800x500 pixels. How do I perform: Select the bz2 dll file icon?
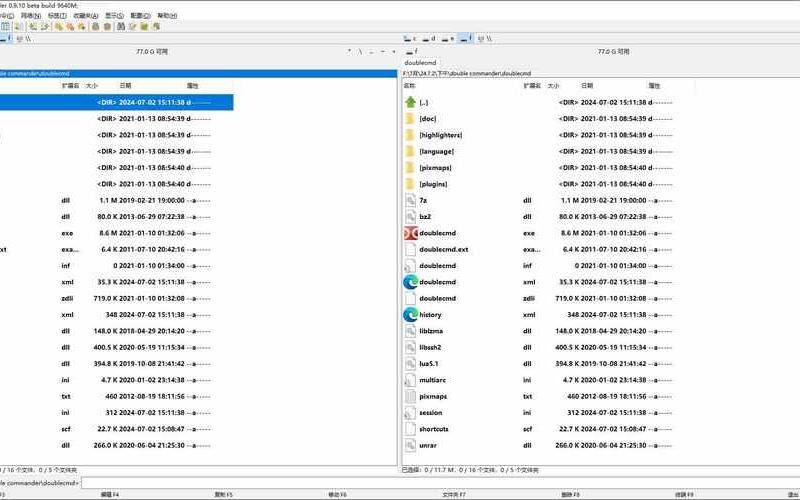click(410, 217)
